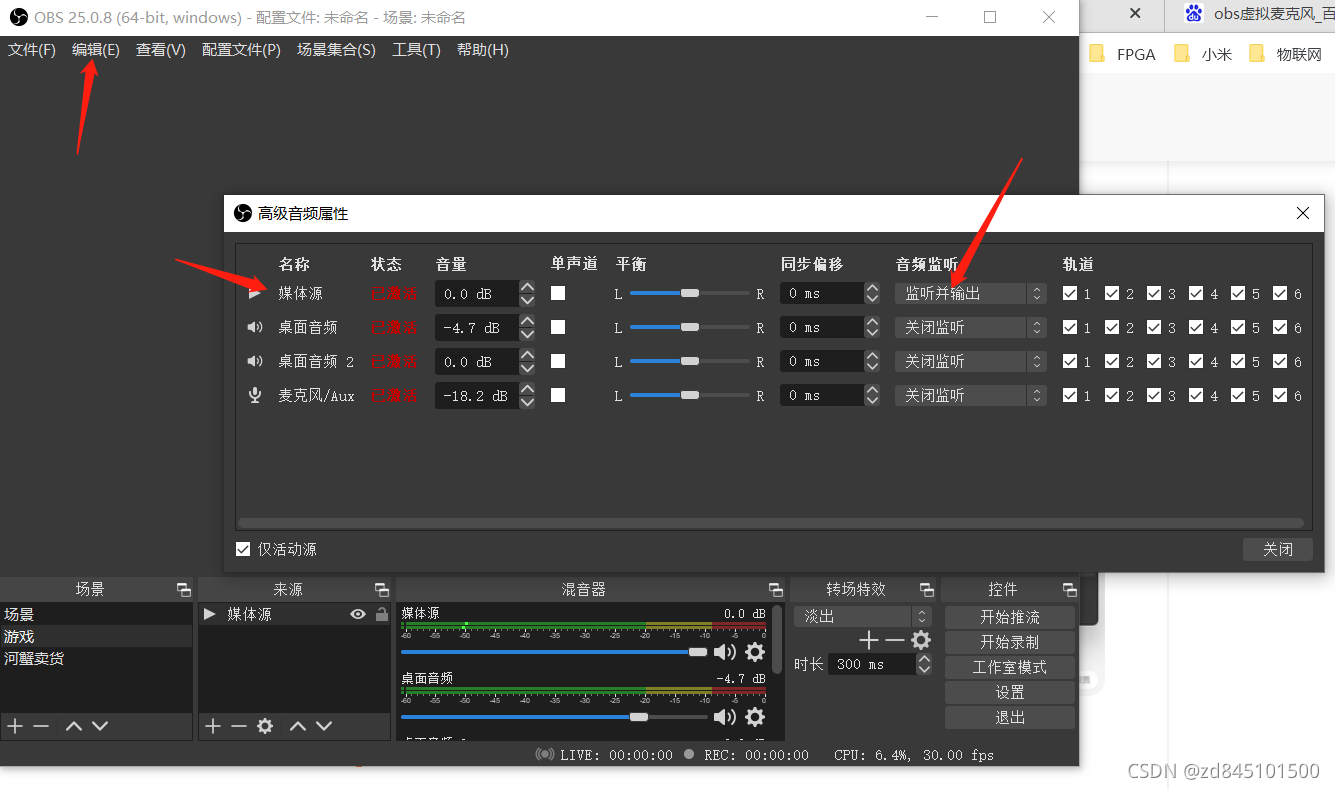Pop out the 场景 dock panel

[183, 590]
